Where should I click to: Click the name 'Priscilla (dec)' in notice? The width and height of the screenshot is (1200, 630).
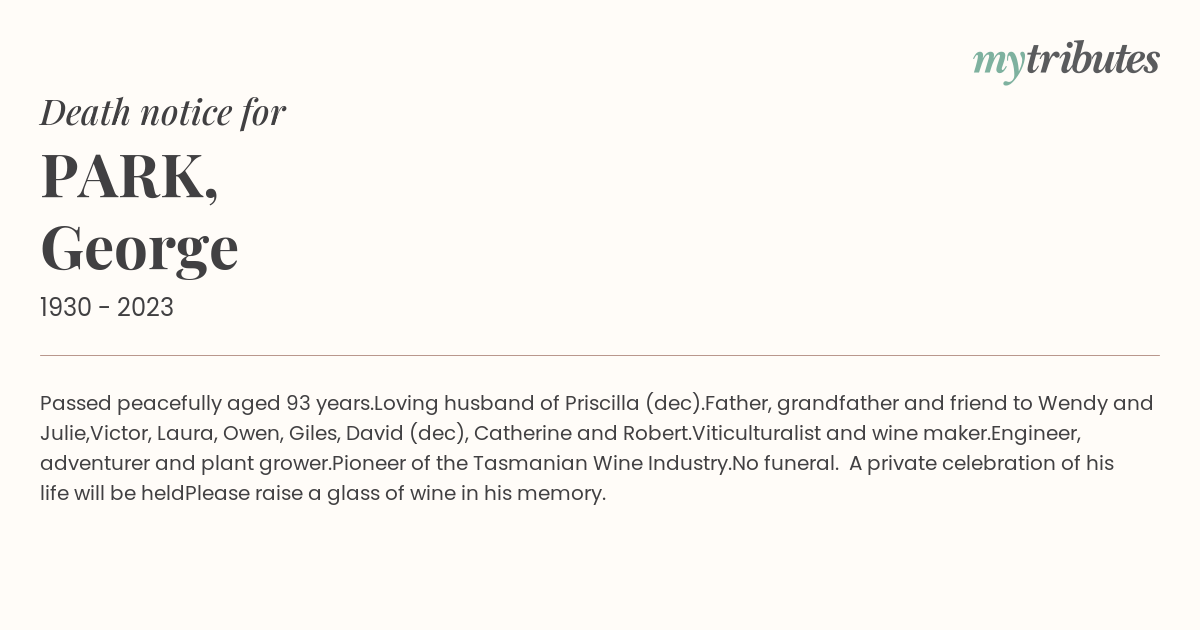click(x=631, y=404)
